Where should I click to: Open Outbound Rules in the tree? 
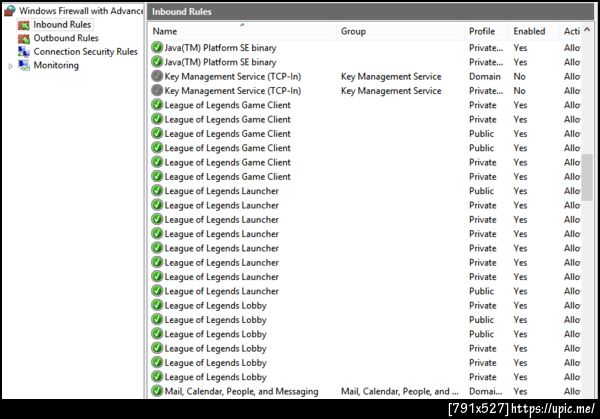(66, 38)
